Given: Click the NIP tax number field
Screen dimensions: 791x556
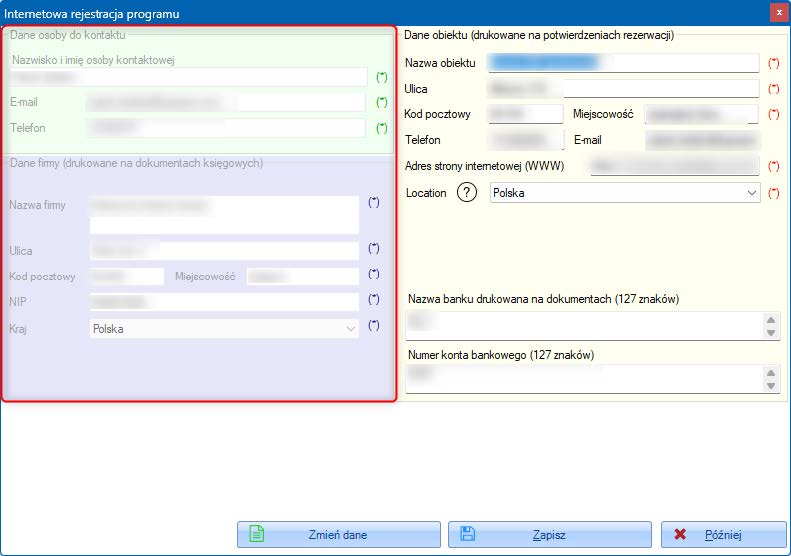Looking at the screenshot, I should click(x=223, y=302).
